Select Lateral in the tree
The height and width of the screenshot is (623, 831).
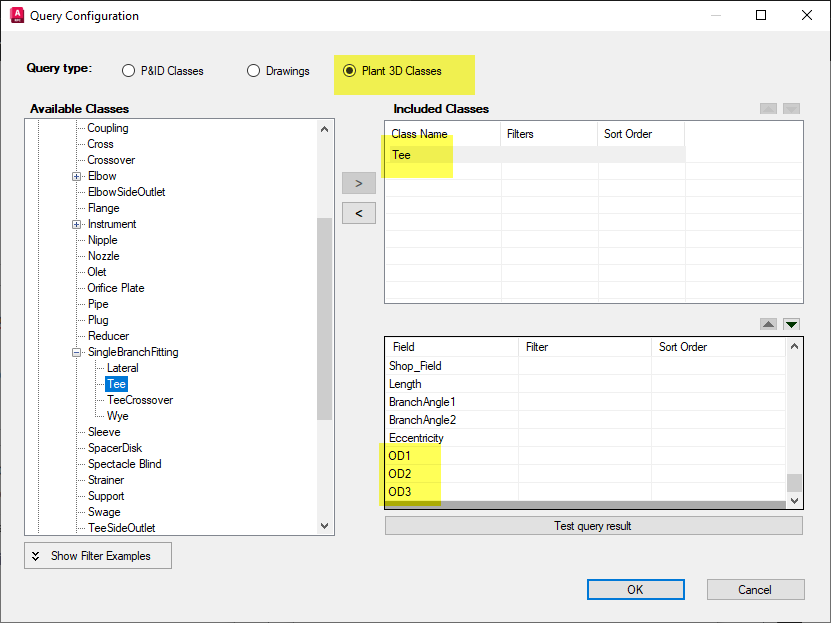(122, 368)
